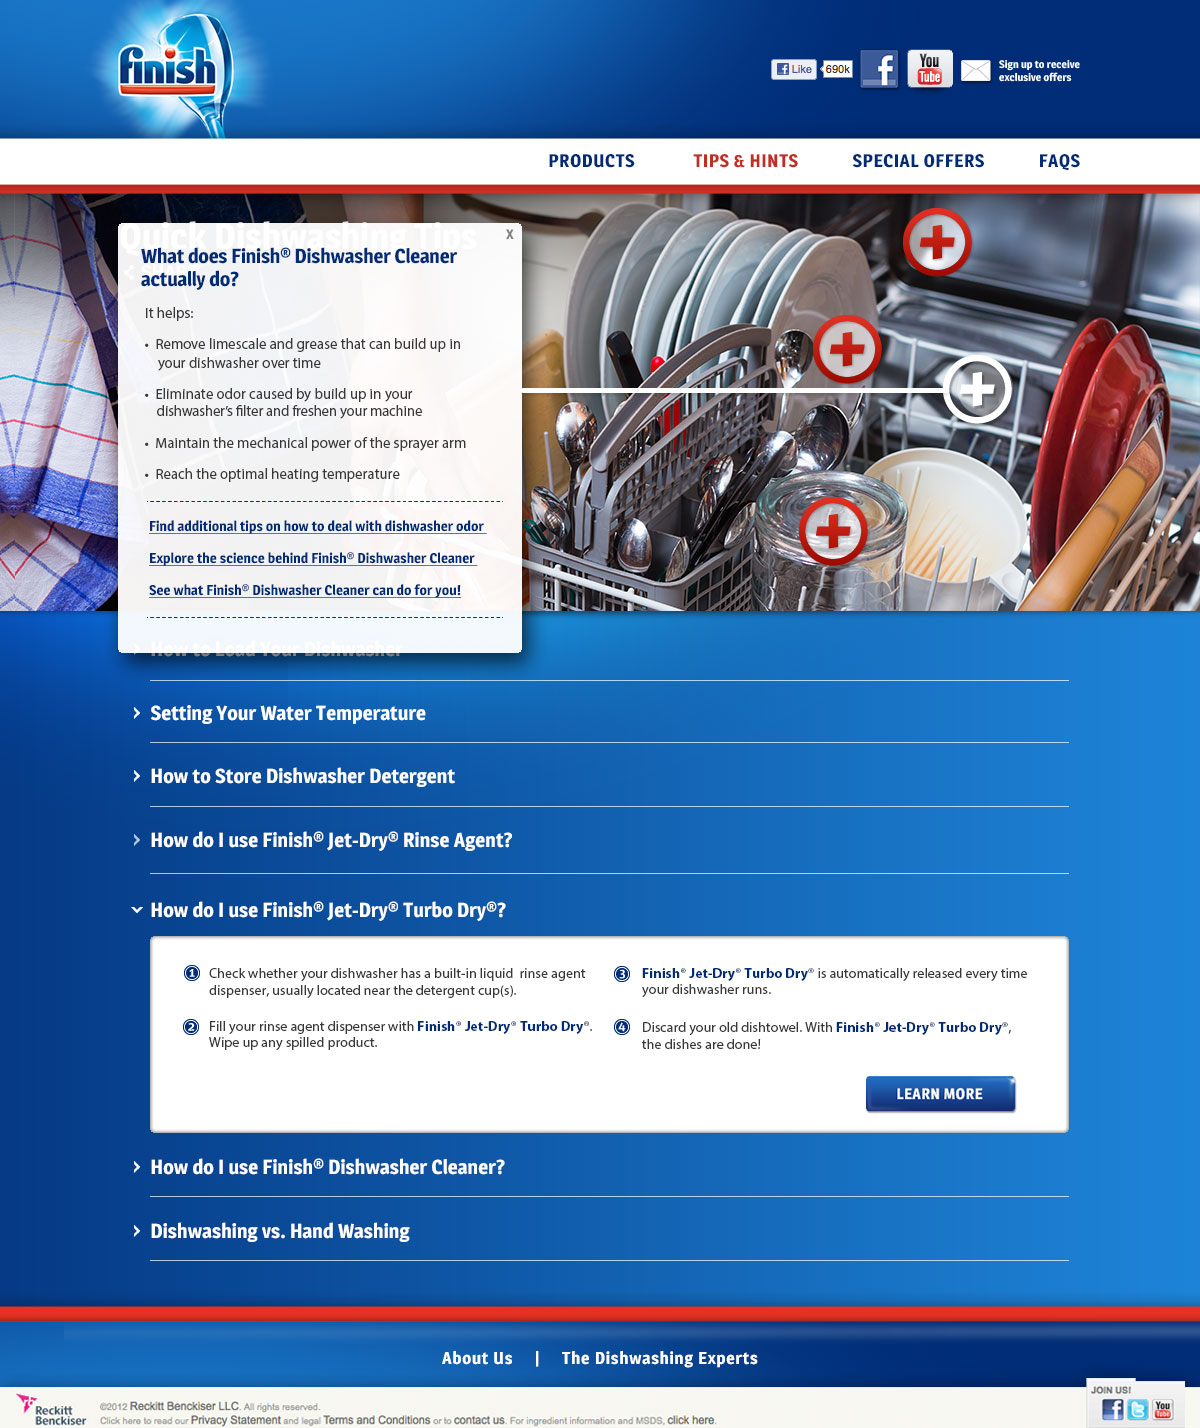Click the contact us footer link

tap(479, 1420)
